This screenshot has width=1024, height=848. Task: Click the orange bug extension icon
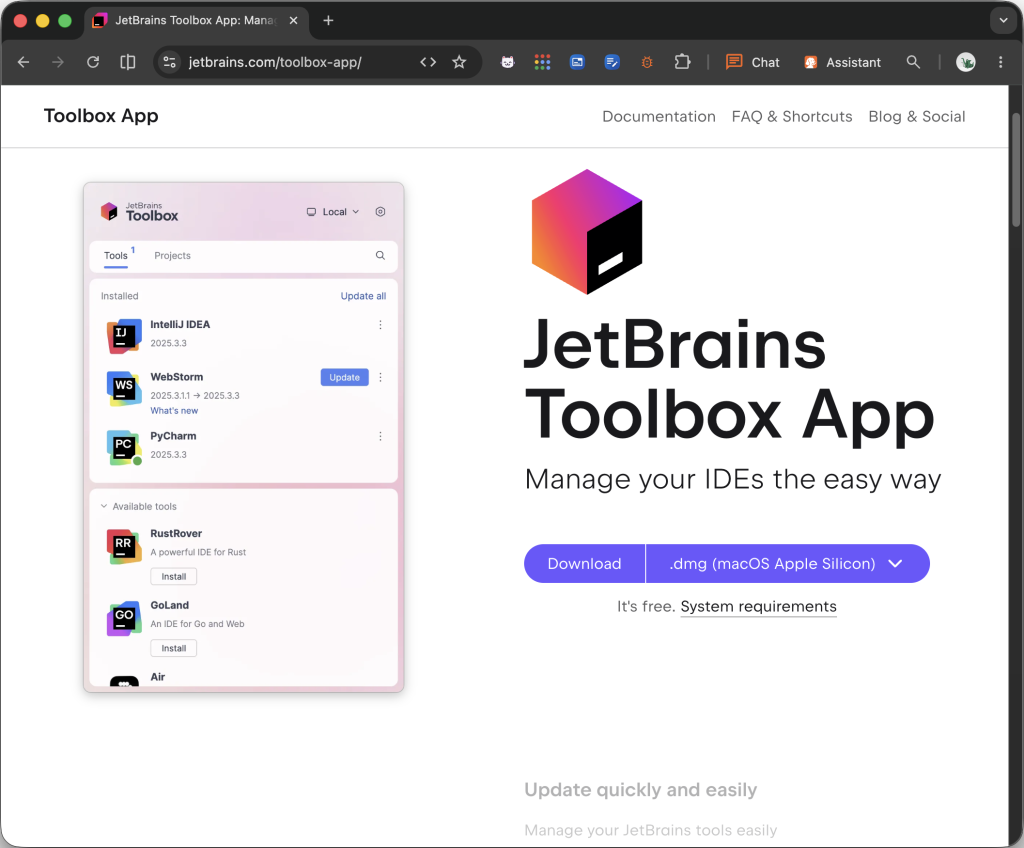click(647, 62)
